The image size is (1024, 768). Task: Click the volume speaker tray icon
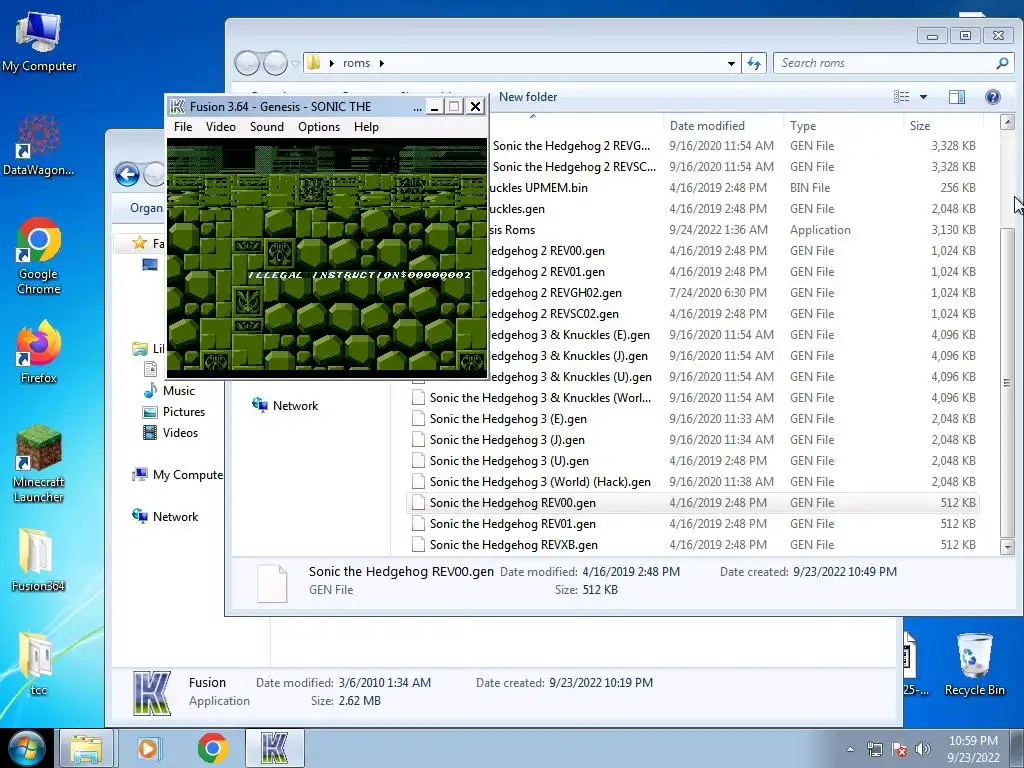coord(922,749)
